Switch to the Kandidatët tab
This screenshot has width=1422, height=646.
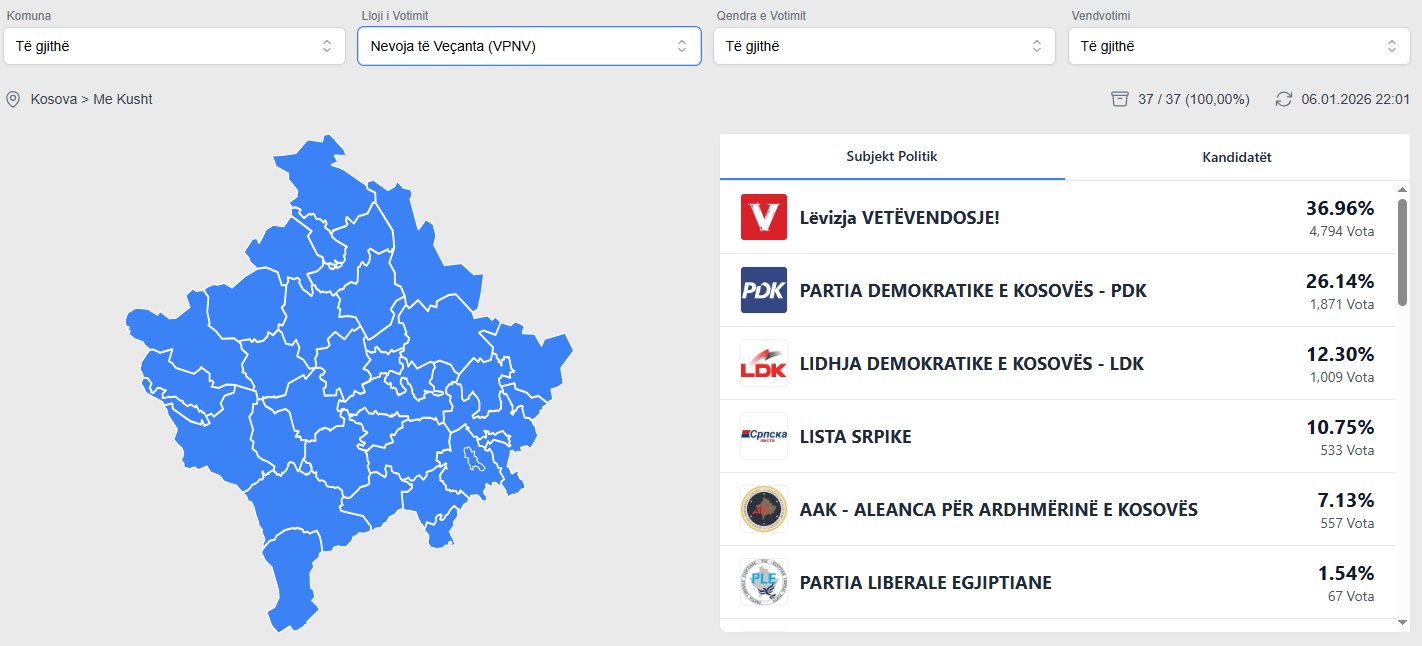(1237, 157)
